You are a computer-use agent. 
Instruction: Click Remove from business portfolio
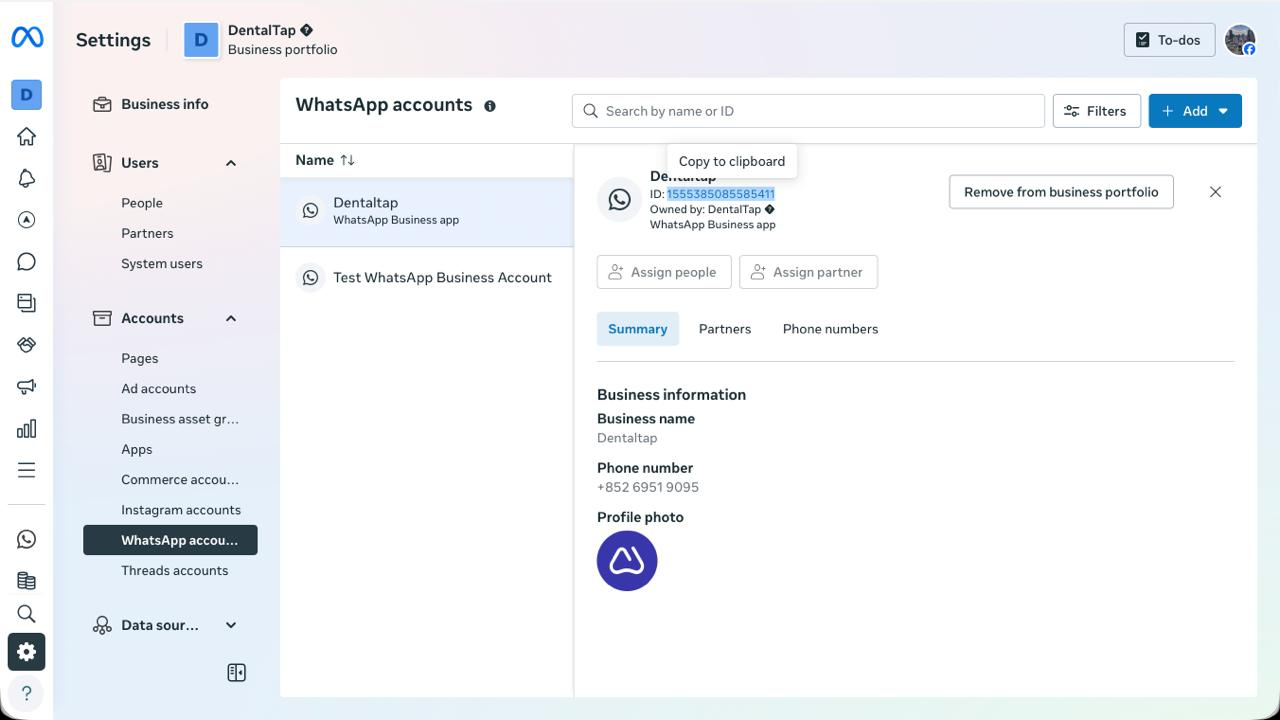click(x=1061, y=192)
